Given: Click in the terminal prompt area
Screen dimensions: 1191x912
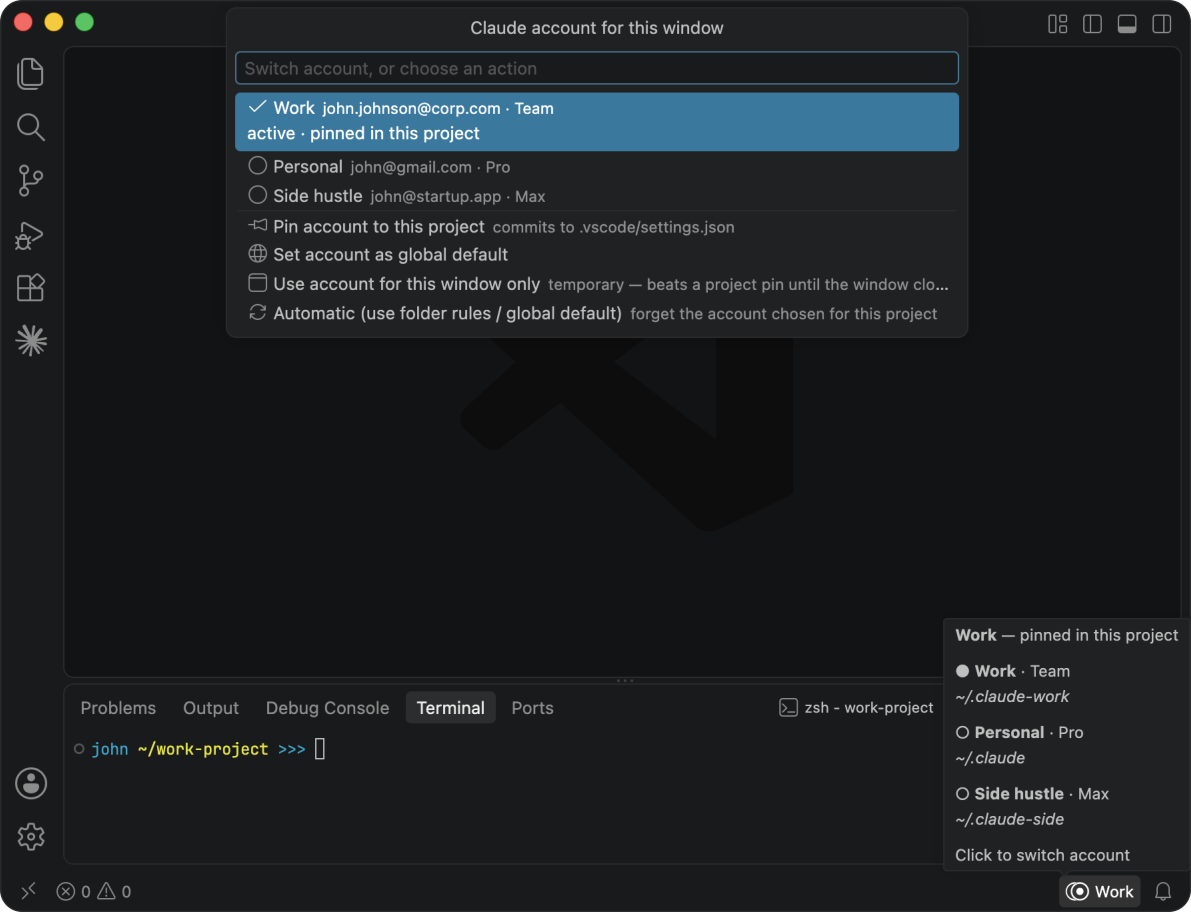Looking at the screenshot, I should pos(320,749).
